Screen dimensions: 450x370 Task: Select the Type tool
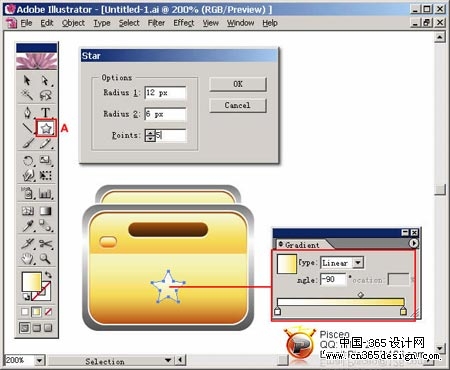46,112
